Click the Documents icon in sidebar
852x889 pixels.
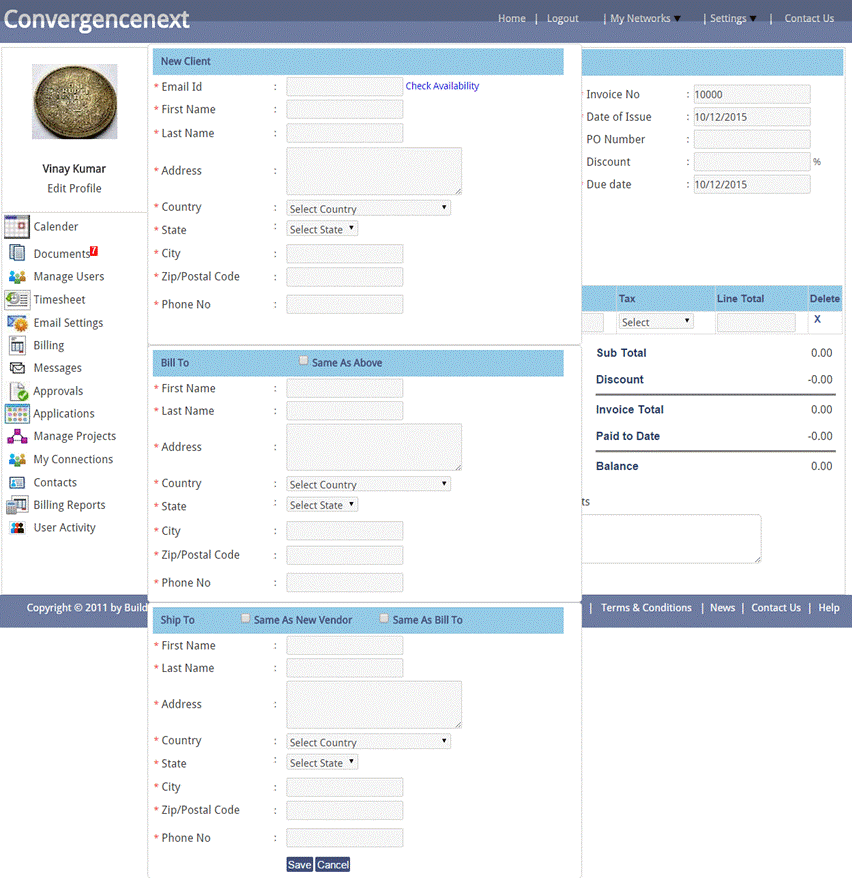coord(17,253)
